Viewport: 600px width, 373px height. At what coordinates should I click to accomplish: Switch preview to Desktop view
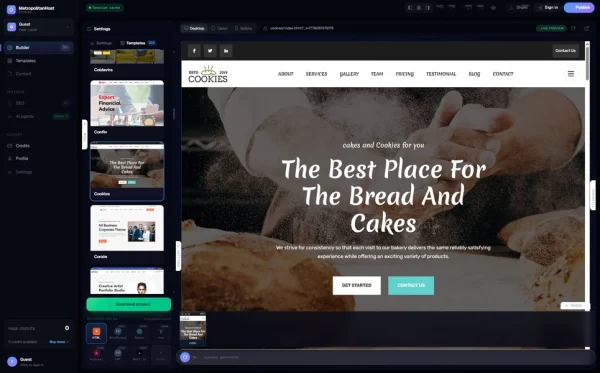tap(194, 28)
